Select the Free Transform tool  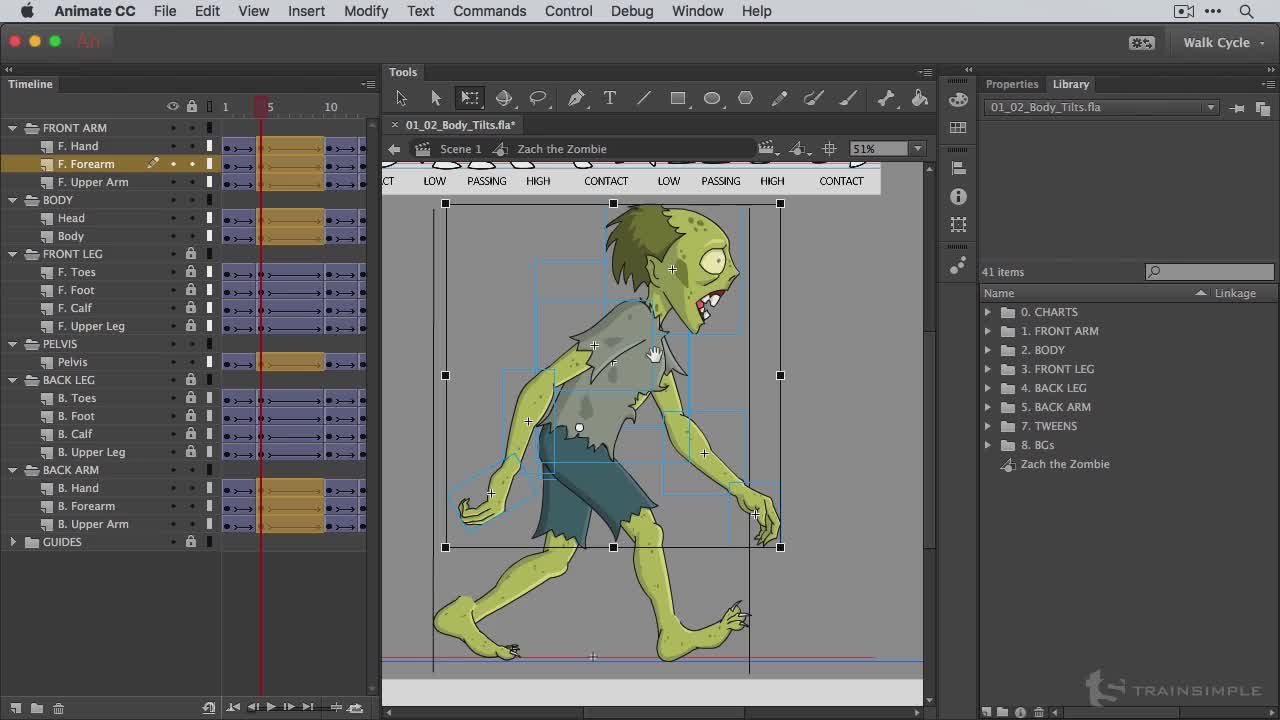pos(469,98)
